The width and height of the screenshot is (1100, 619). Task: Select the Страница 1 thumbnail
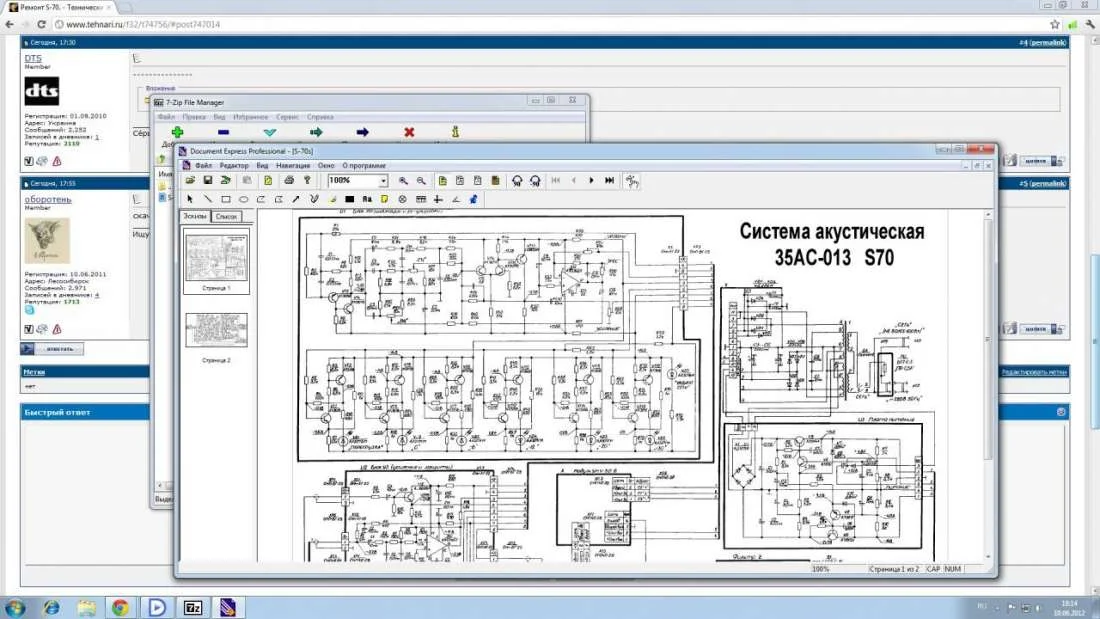(x=216, y=260)
